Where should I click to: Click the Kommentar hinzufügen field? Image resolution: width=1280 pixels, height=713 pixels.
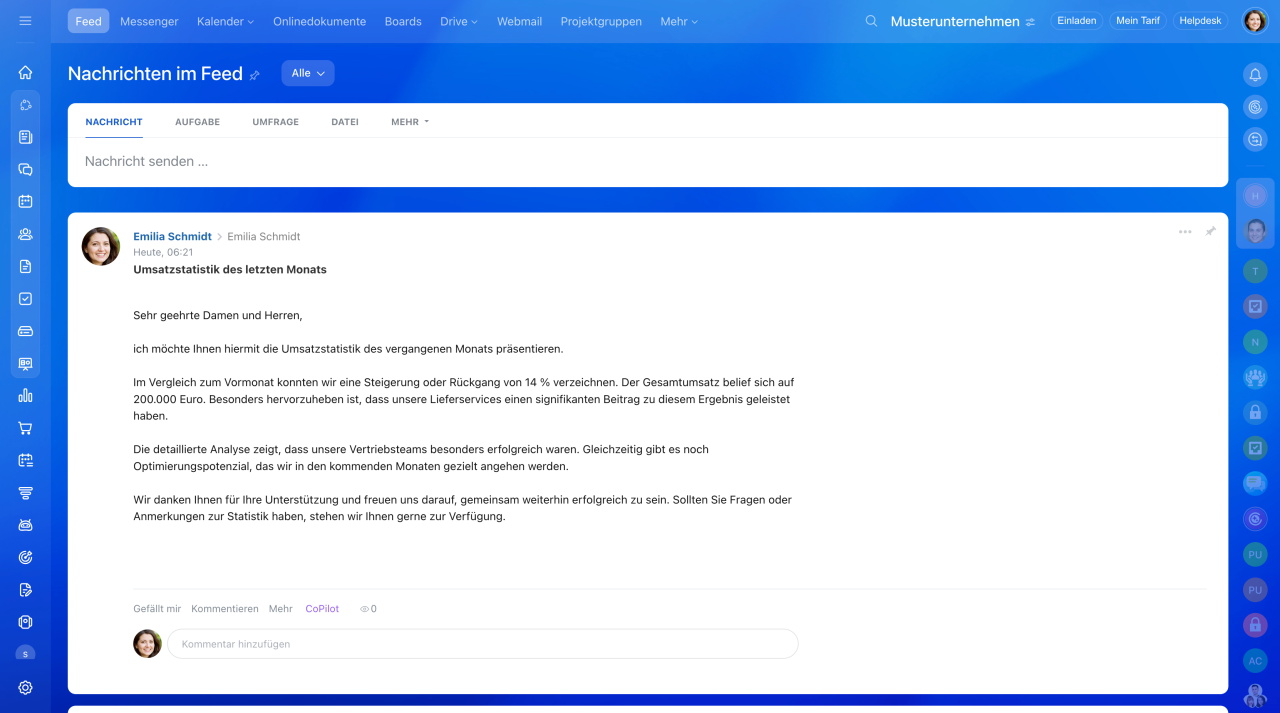(x=482, y=644)
